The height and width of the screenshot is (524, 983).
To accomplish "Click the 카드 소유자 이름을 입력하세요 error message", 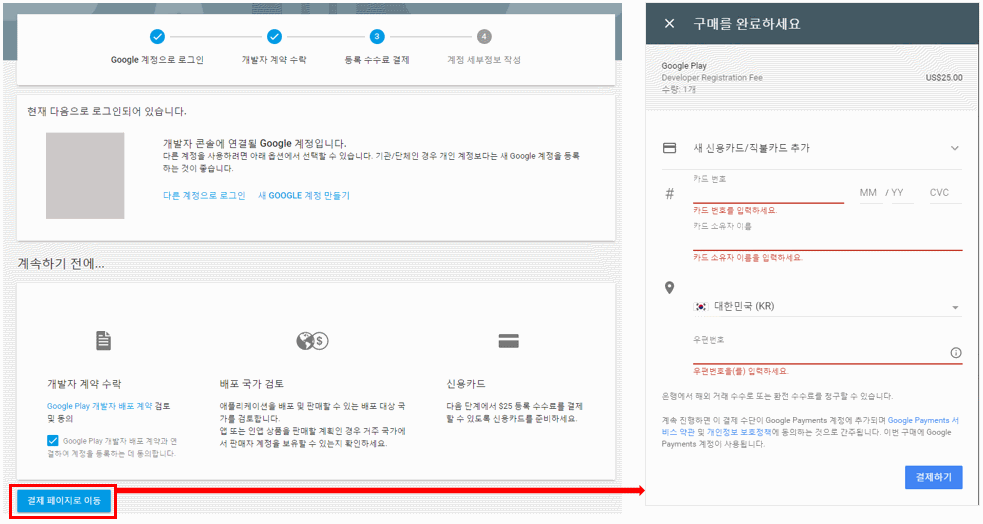I will click(747, 258).
